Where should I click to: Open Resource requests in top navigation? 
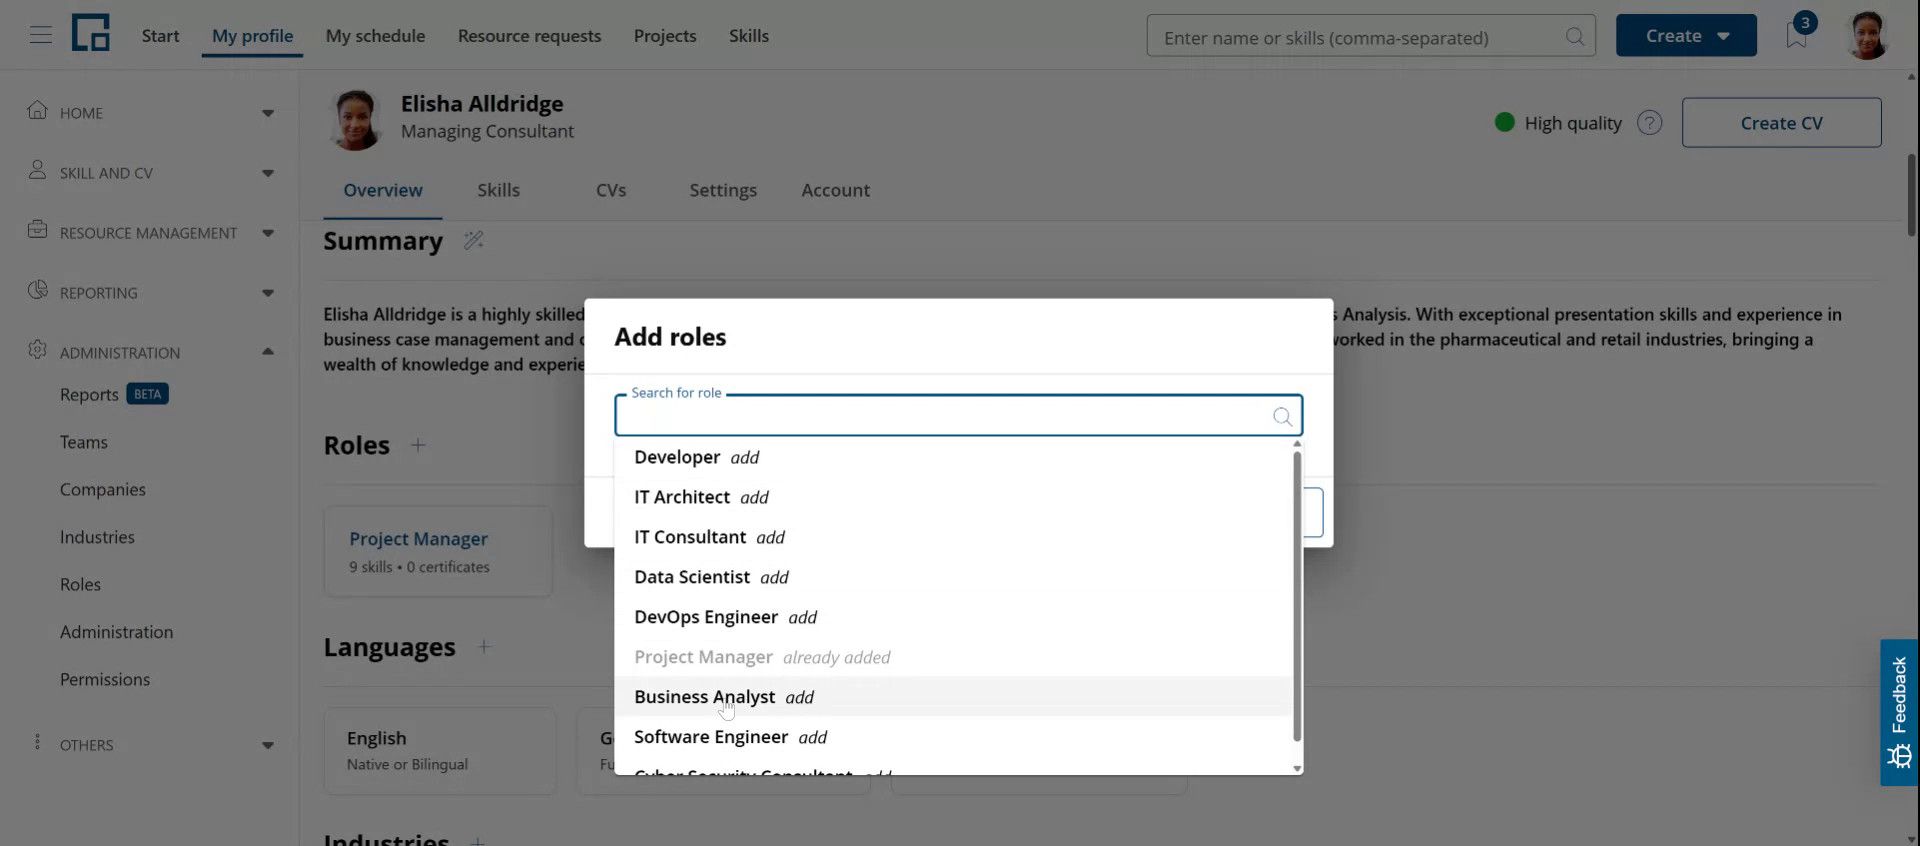[x=529, y=36]
